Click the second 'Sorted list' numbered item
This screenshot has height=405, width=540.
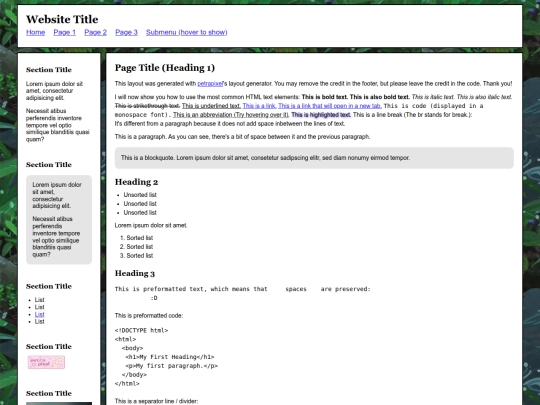coord(139,247)
